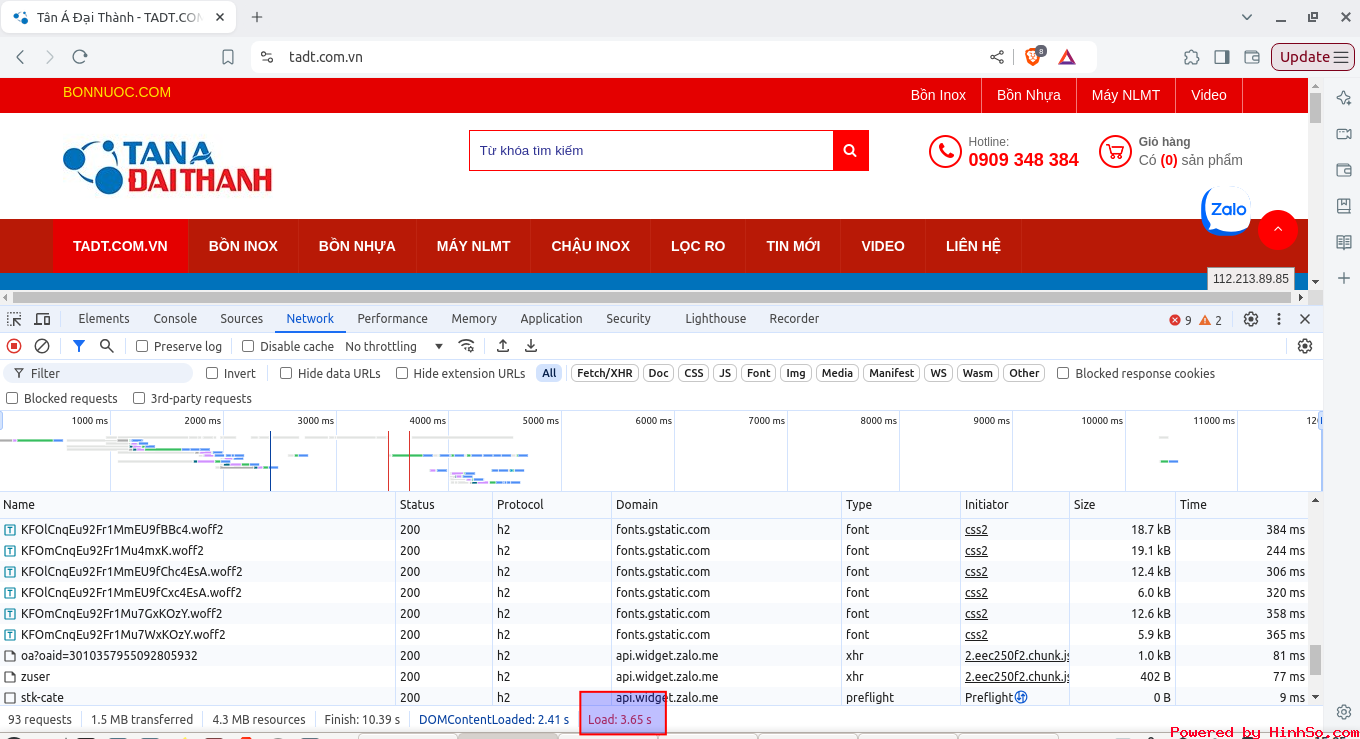The height and width of the screenshot is (739, 1360).
Task: Reload the page
Action: (x=80, y=57)
